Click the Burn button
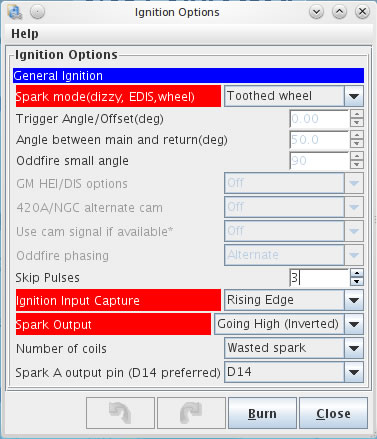377x439 pixels. point(262,413)
